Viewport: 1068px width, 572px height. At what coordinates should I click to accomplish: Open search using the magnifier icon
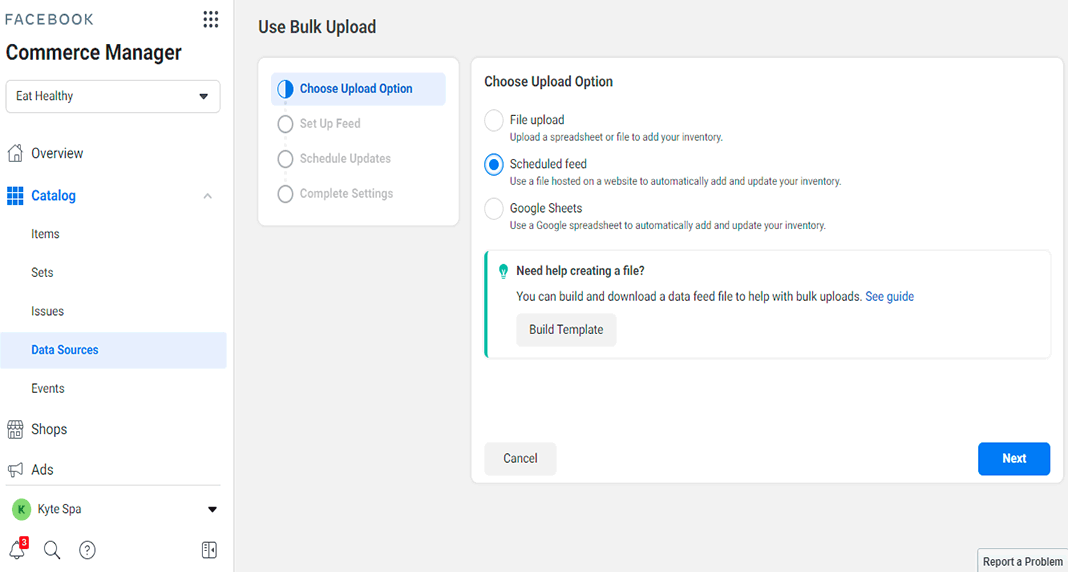[x=52, y=550]
